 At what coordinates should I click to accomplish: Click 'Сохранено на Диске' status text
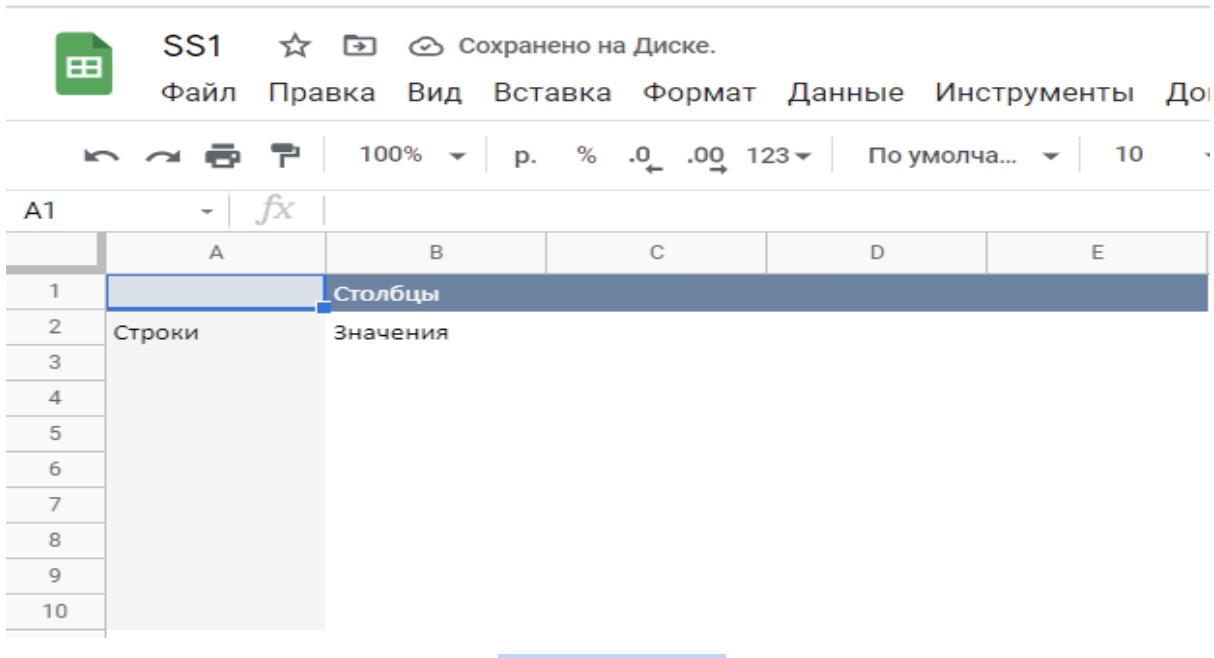(587, 46)
